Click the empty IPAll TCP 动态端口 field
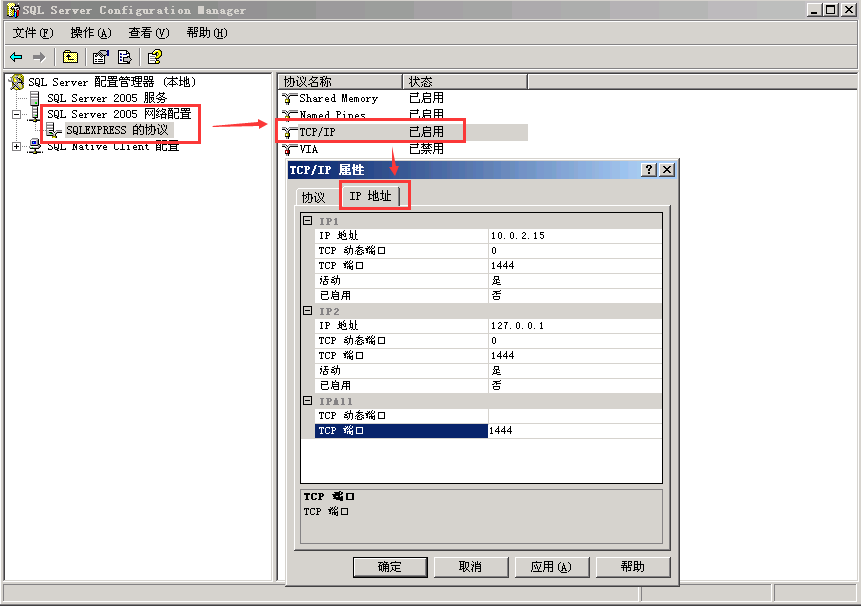The width and height of the screenshot is (861, 606). [x=575, y=416]
